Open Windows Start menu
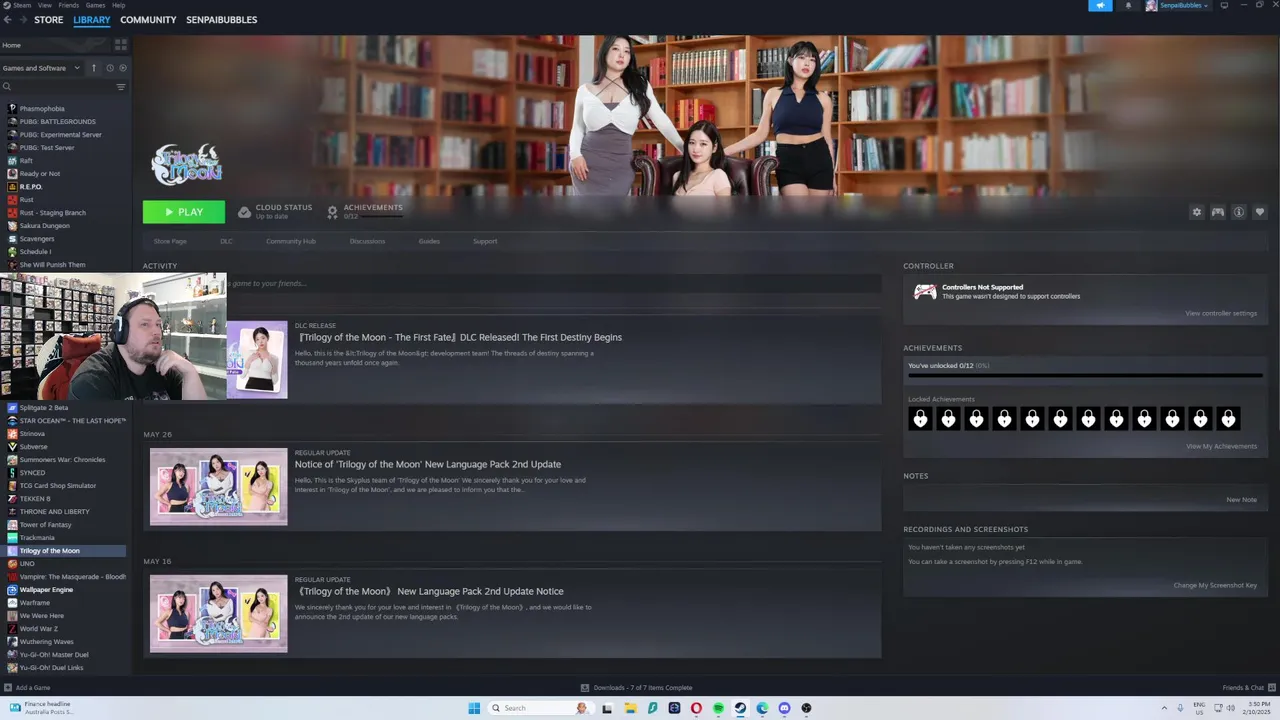Viewport: 1280px width, 720px height. click(474, 708)
